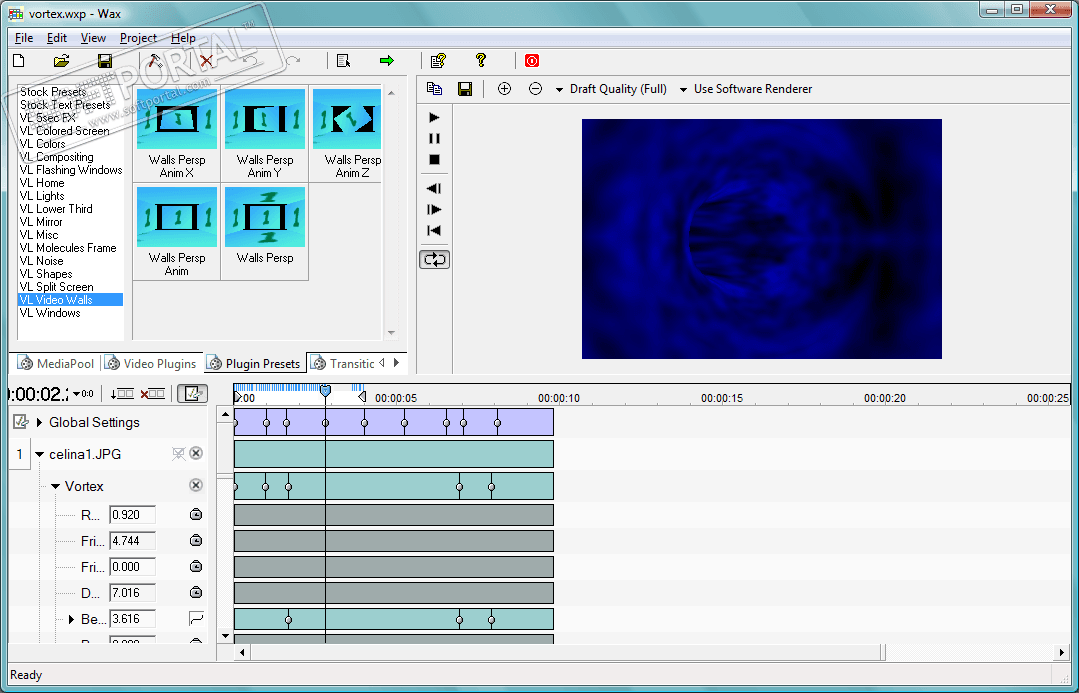The width and height of the screenshot is (1079, 693).
Task: Remove the Vortex effect via X icon
Action: [x=196, y=485]
